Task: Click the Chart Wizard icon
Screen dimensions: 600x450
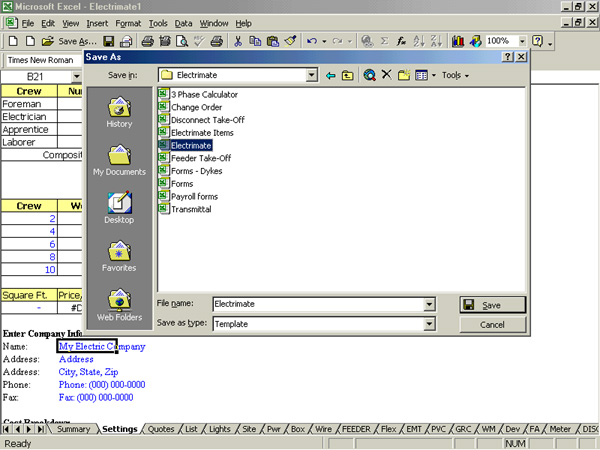Action: point(458,41)
